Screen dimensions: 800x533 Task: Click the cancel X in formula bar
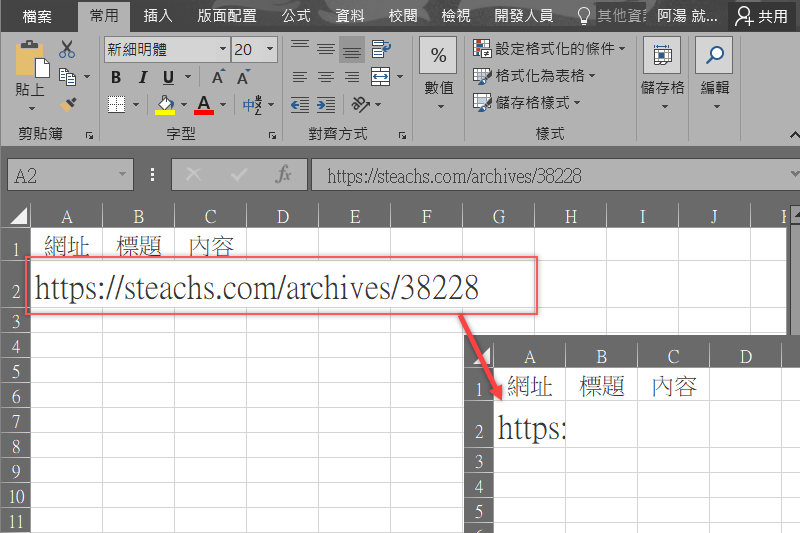pos(193,175)
